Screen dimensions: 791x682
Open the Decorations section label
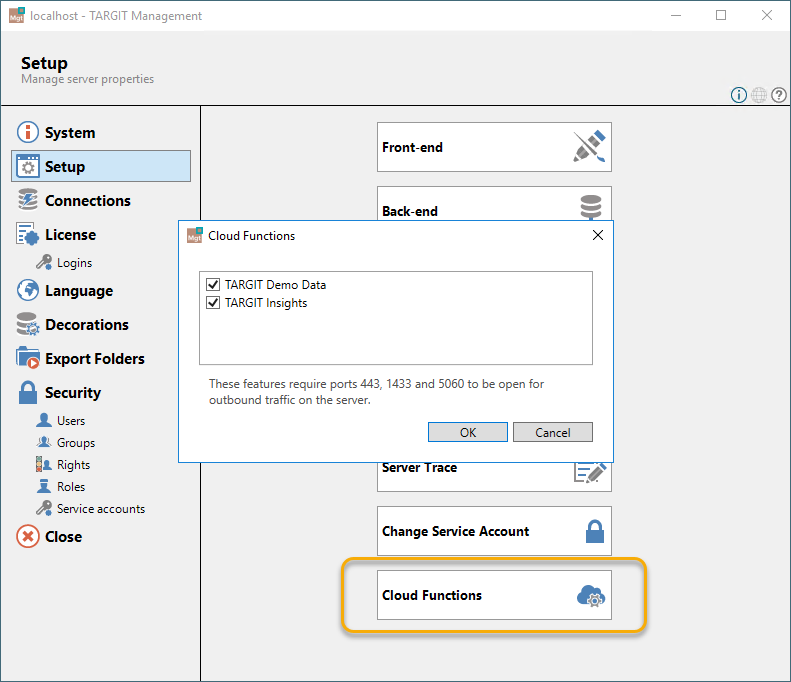87,325
